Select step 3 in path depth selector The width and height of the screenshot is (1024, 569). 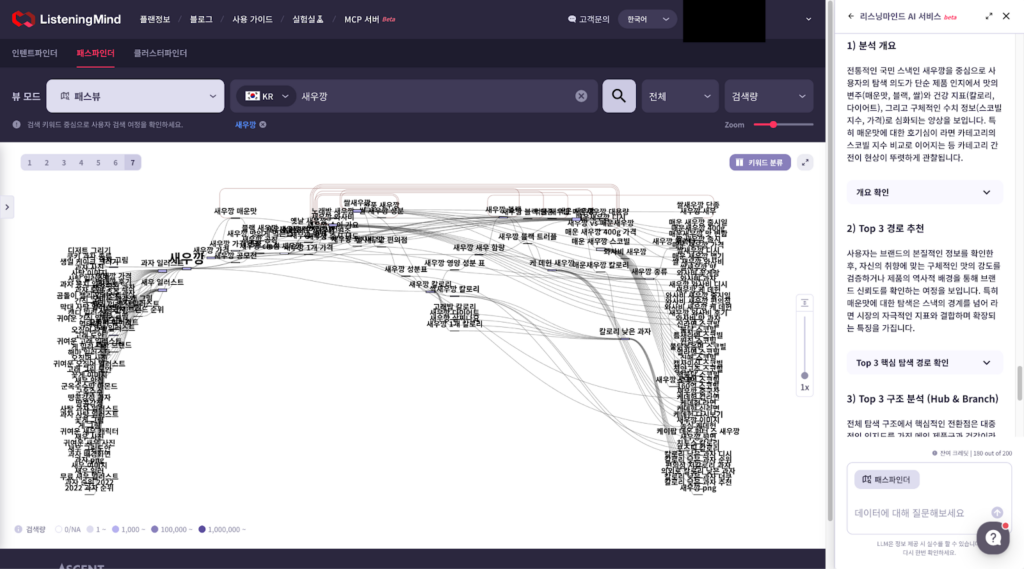click(64, 162)
